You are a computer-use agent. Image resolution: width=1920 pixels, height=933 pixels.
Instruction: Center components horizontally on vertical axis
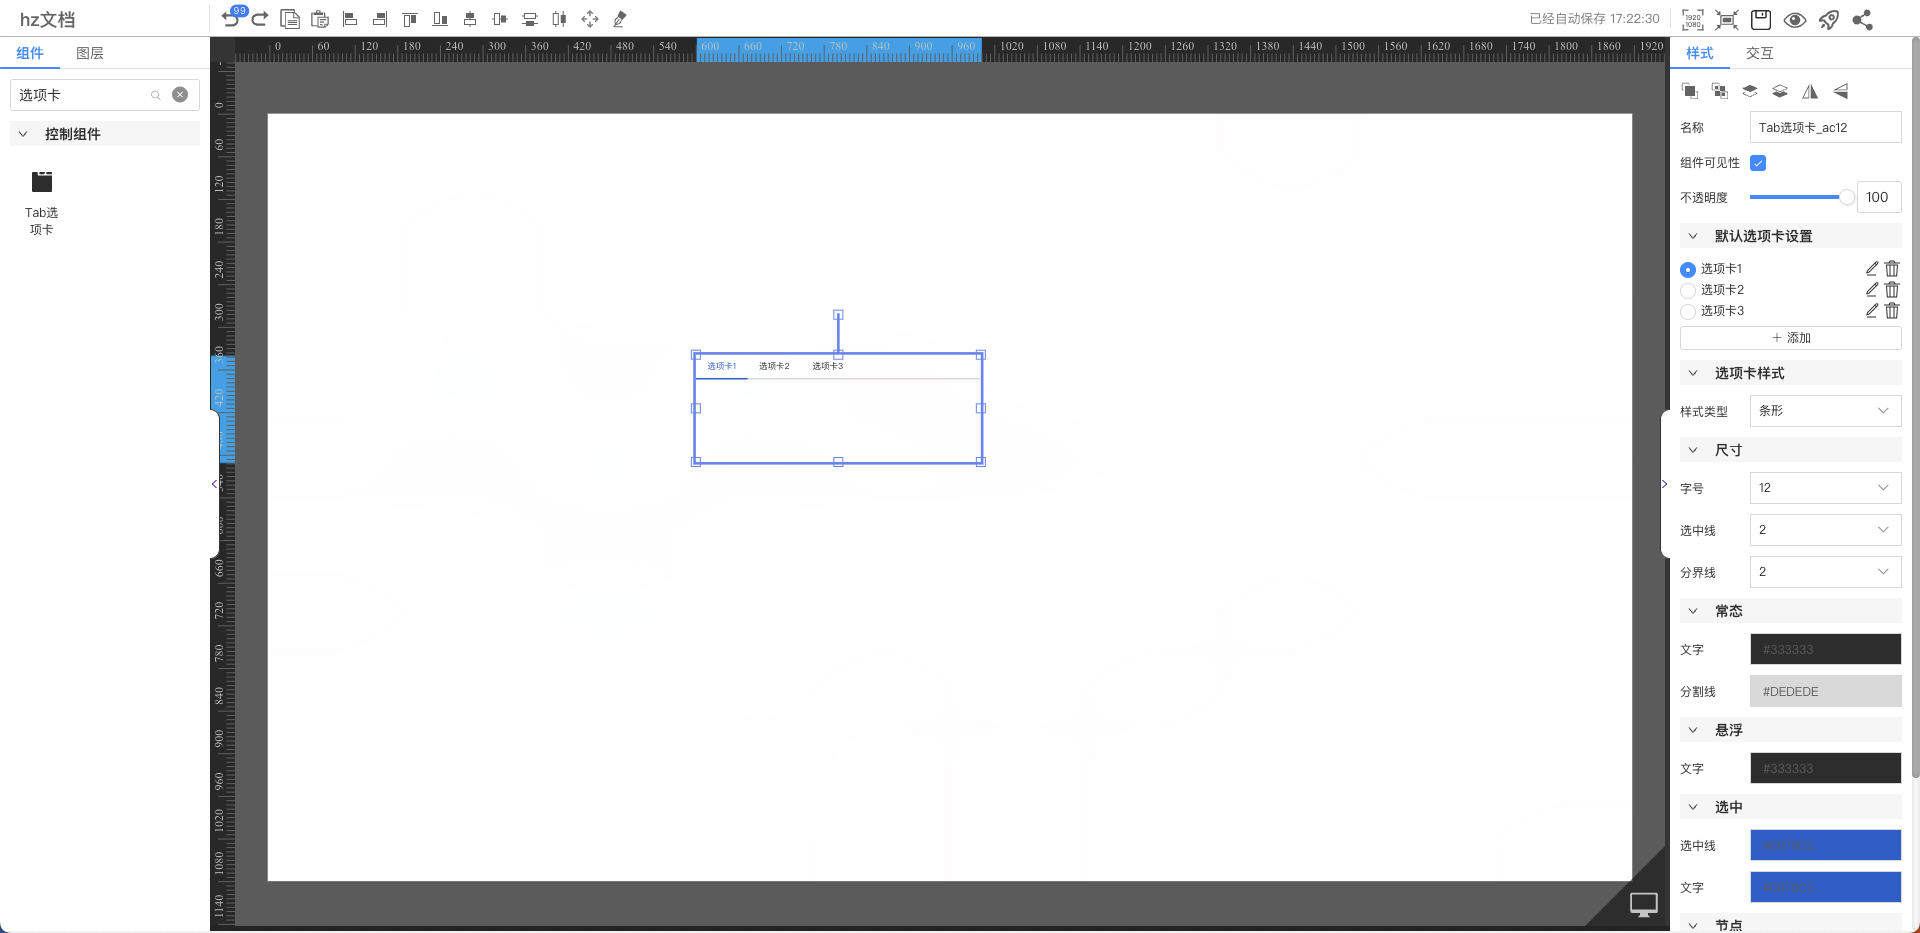pos(470,19)
